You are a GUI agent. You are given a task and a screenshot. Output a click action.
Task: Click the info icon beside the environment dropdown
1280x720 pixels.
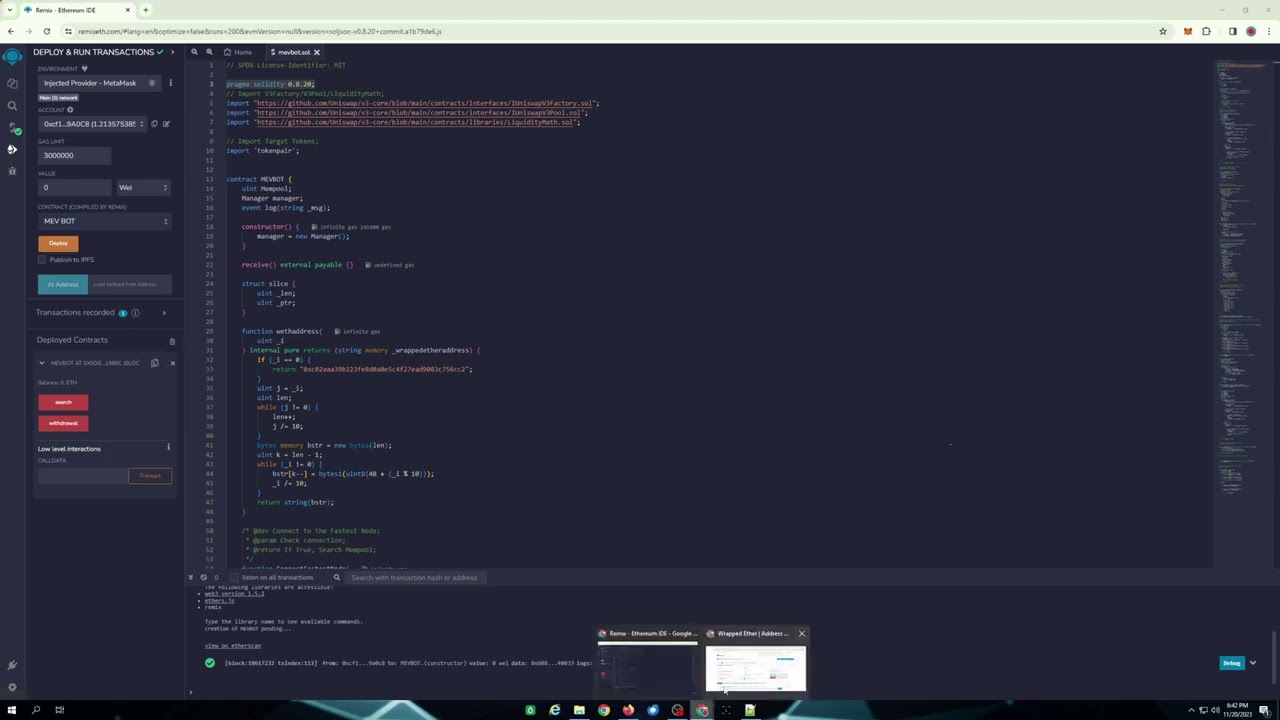[170, 83]
